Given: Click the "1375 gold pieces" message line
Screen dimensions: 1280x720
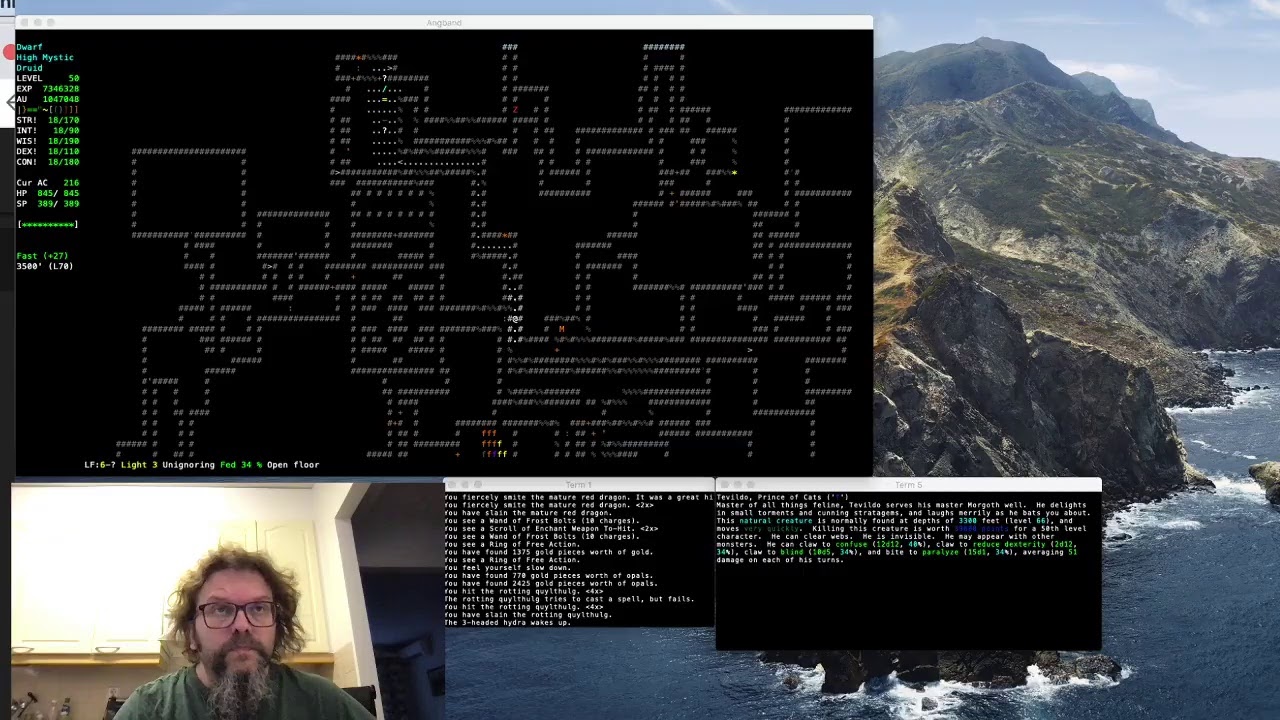Looking at the screenshot, I should tap(548, 552).
